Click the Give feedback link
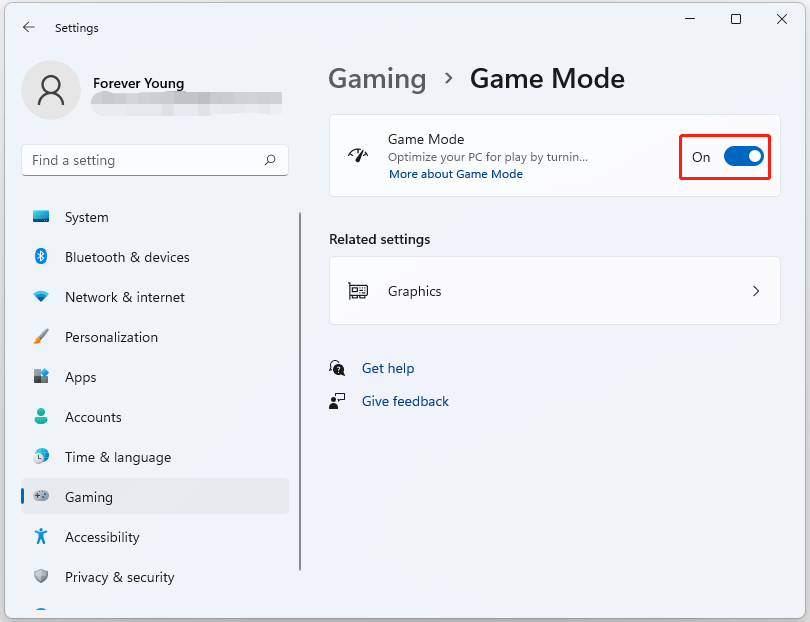The width and height of the screenshot is (810, 622). coord(404,401)
